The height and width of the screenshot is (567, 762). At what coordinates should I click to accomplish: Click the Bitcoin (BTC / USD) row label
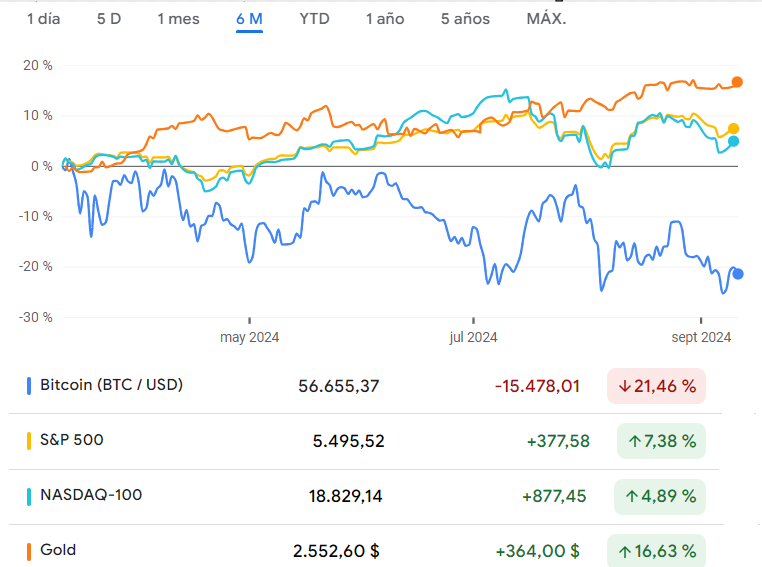coord(111,384)
